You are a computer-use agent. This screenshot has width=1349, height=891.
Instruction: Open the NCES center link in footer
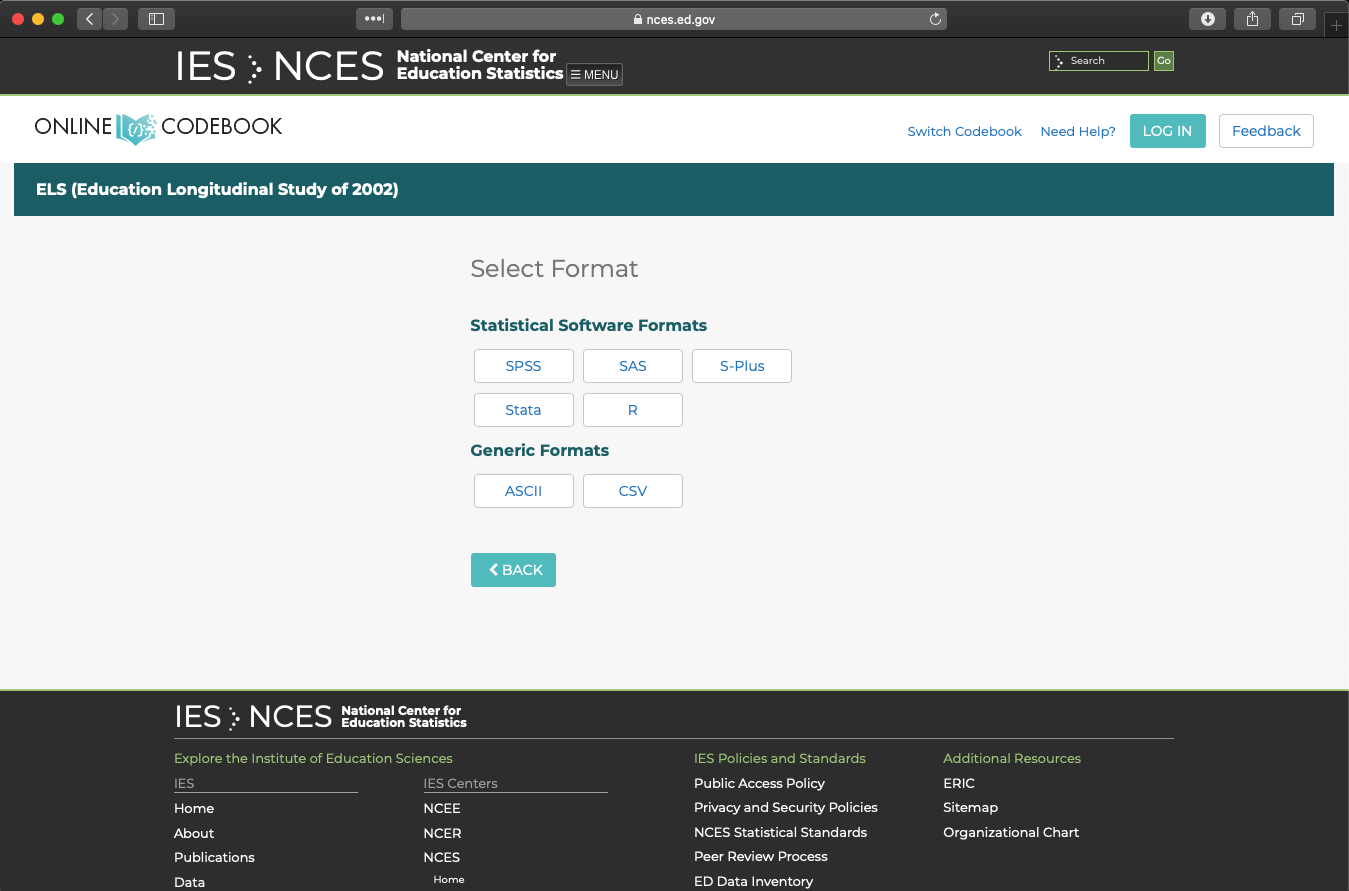[442, 857]
